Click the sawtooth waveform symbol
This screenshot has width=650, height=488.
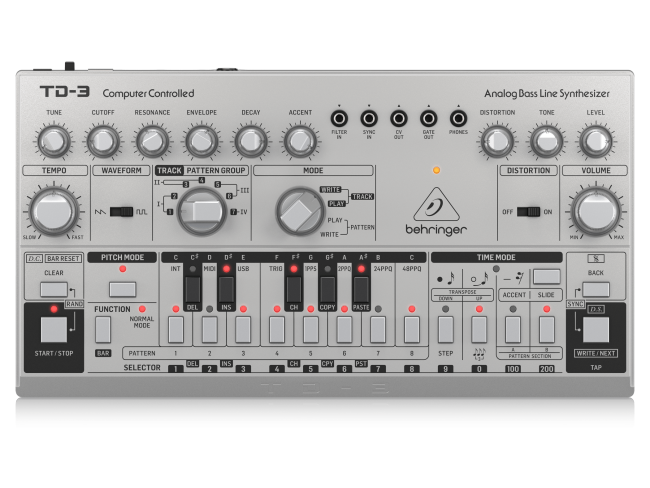100,212
